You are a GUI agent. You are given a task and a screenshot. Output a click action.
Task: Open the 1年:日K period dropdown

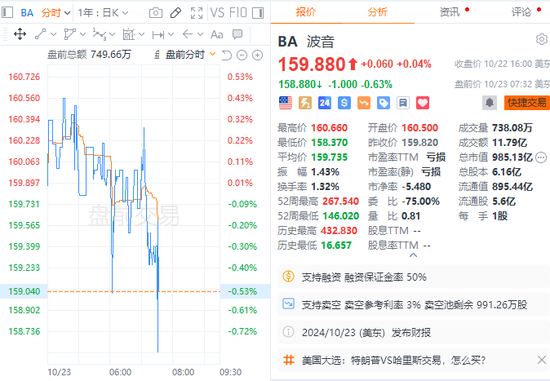(x=103, y=13)
